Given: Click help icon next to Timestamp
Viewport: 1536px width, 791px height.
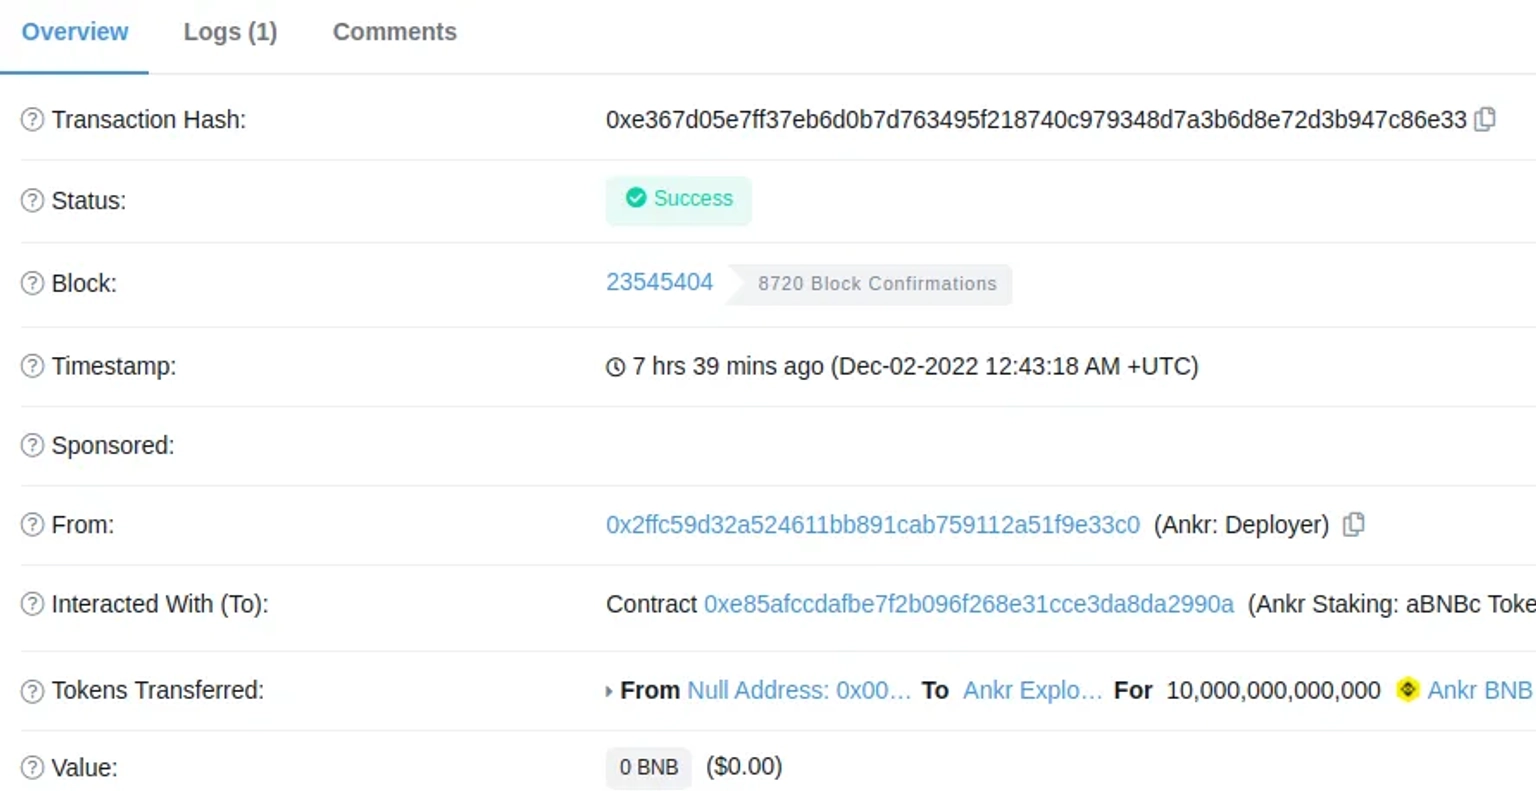Looking at the screenshot, I should point(32,366).
